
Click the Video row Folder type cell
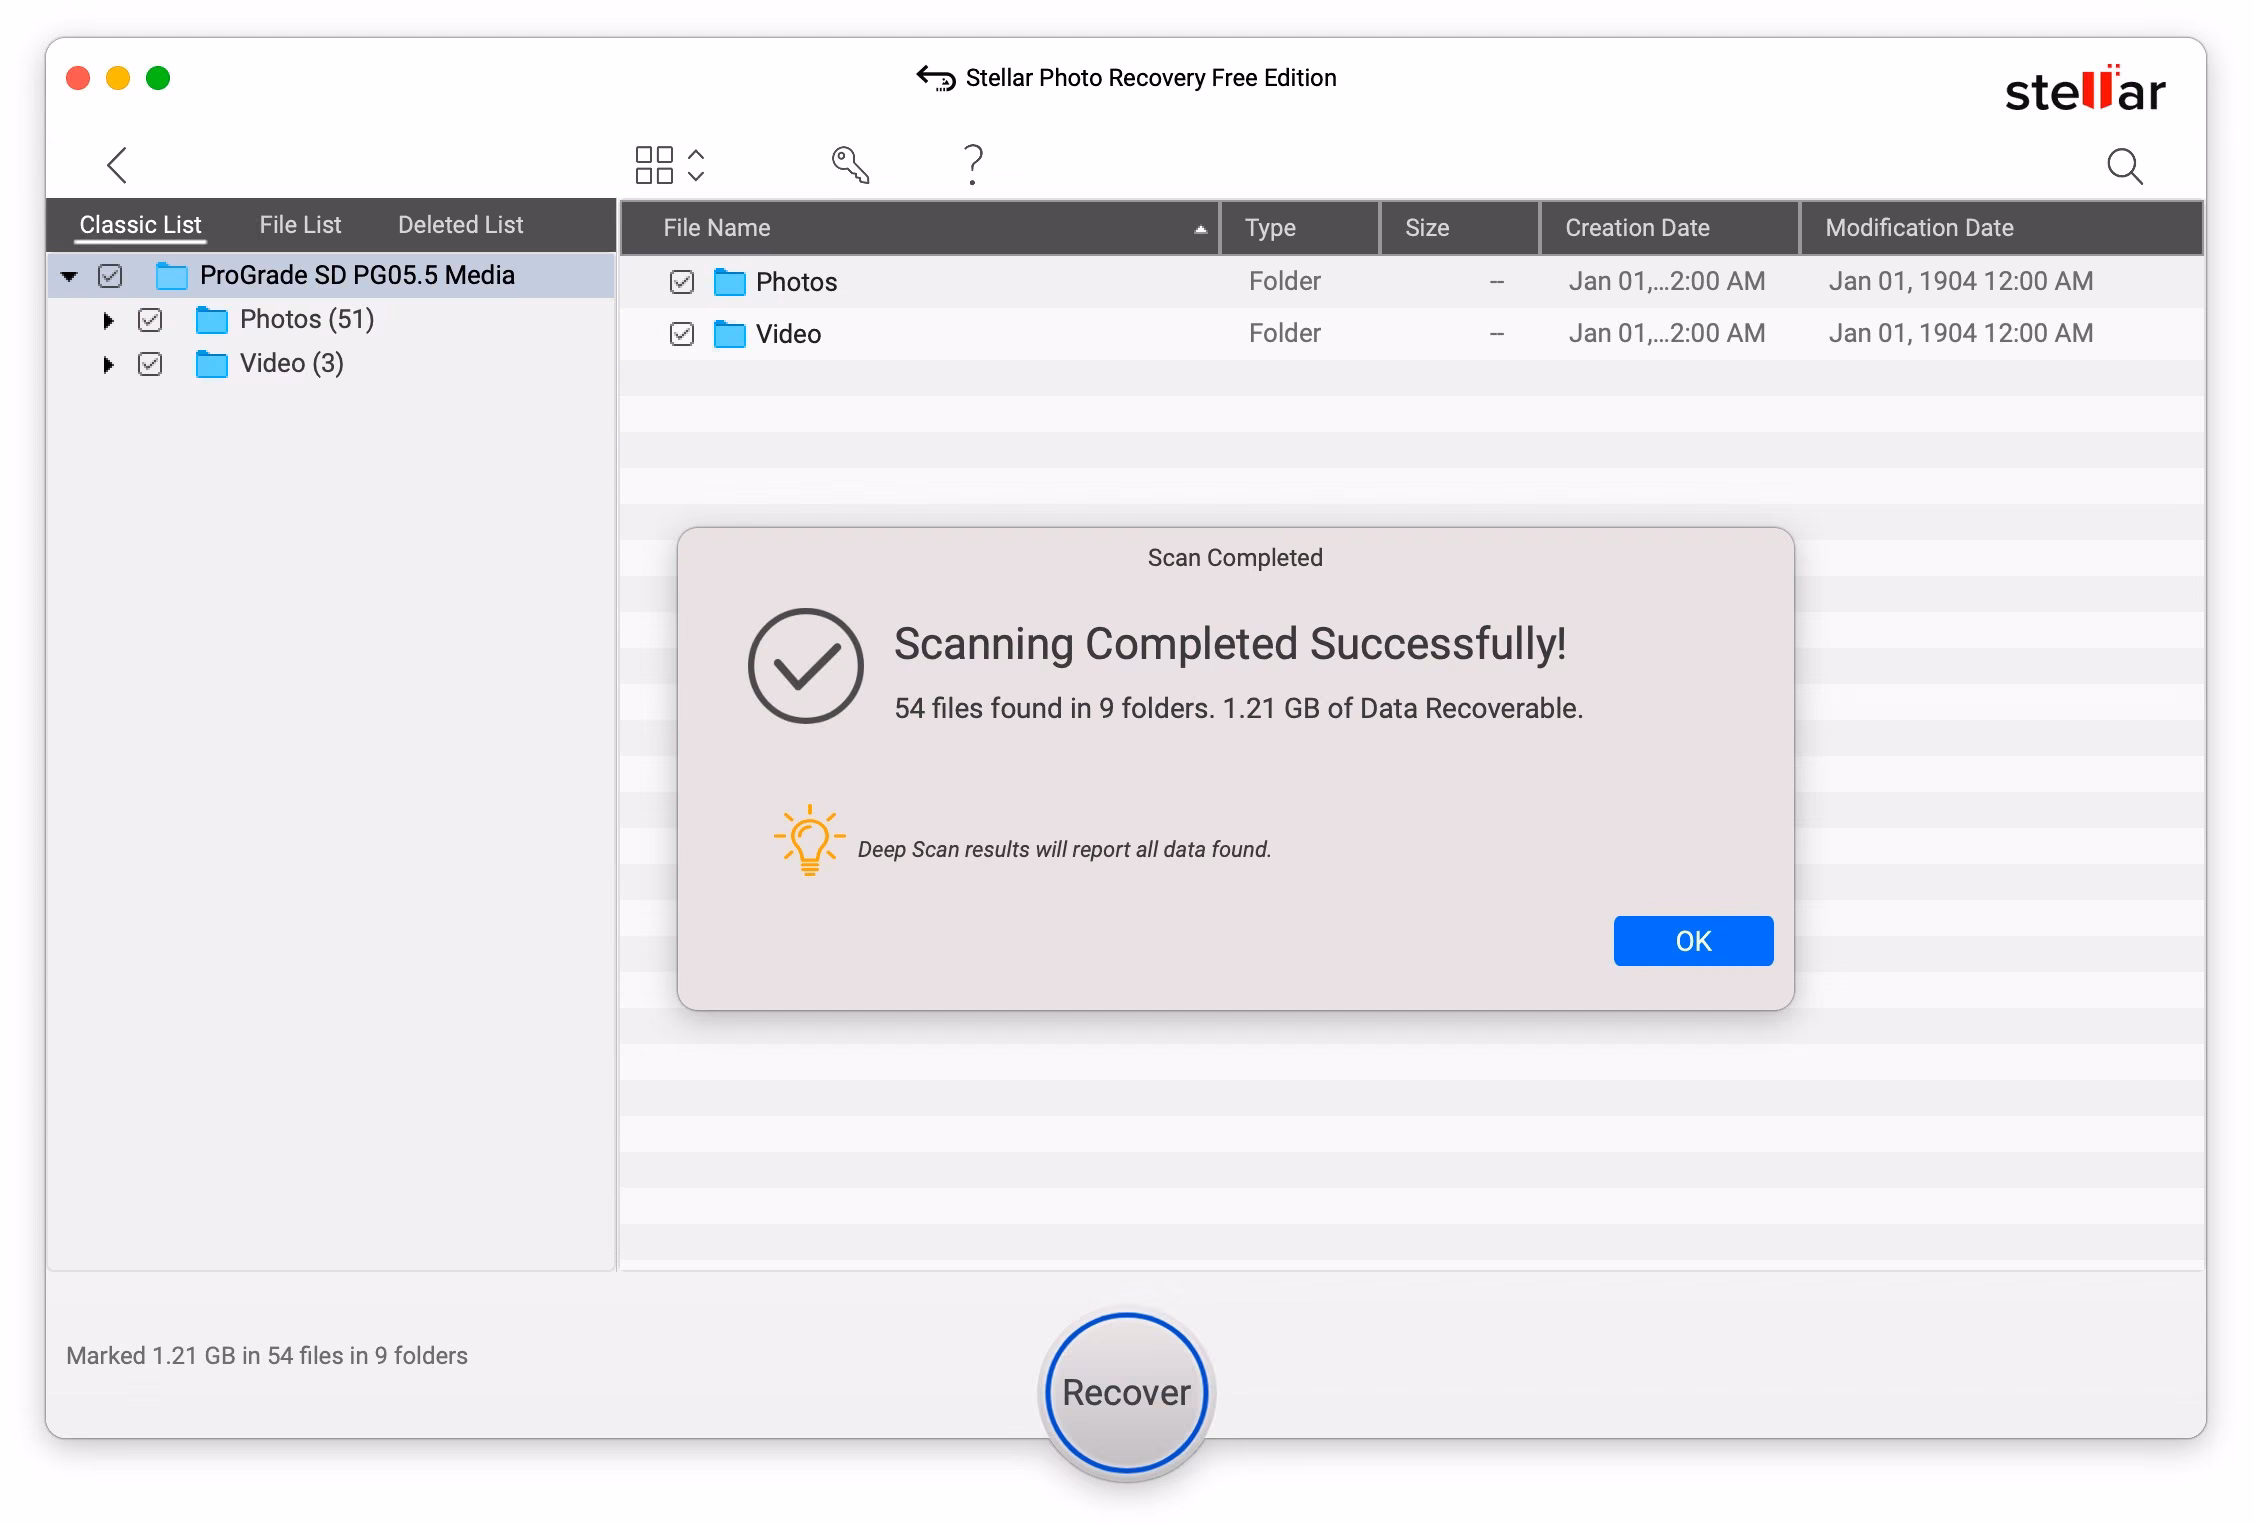[1285, 333]
